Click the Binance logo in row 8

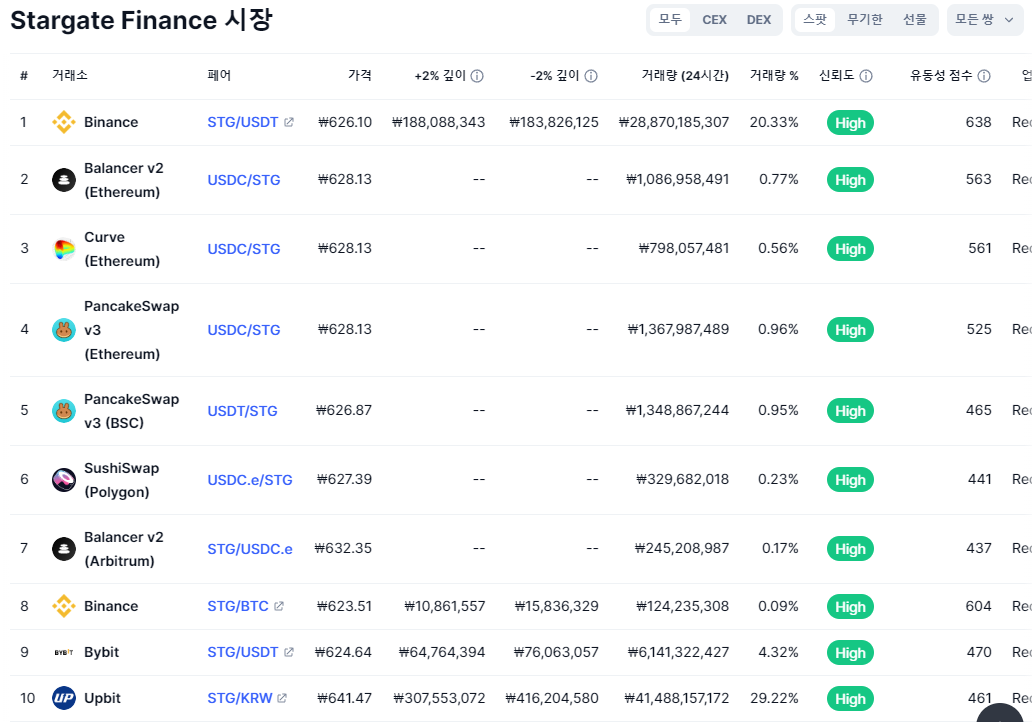point(64,606)
